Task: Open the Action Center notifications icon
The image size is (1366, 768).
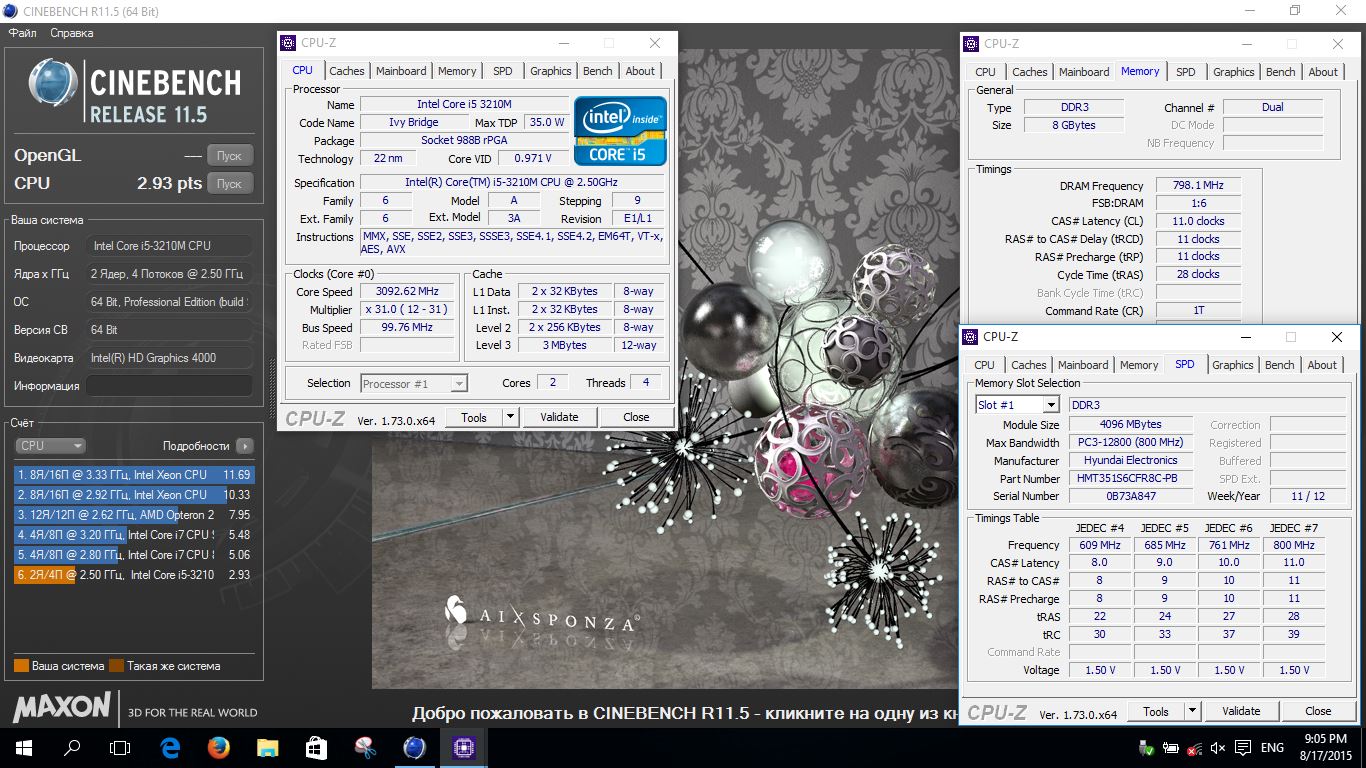Action: click(1244, 748)
